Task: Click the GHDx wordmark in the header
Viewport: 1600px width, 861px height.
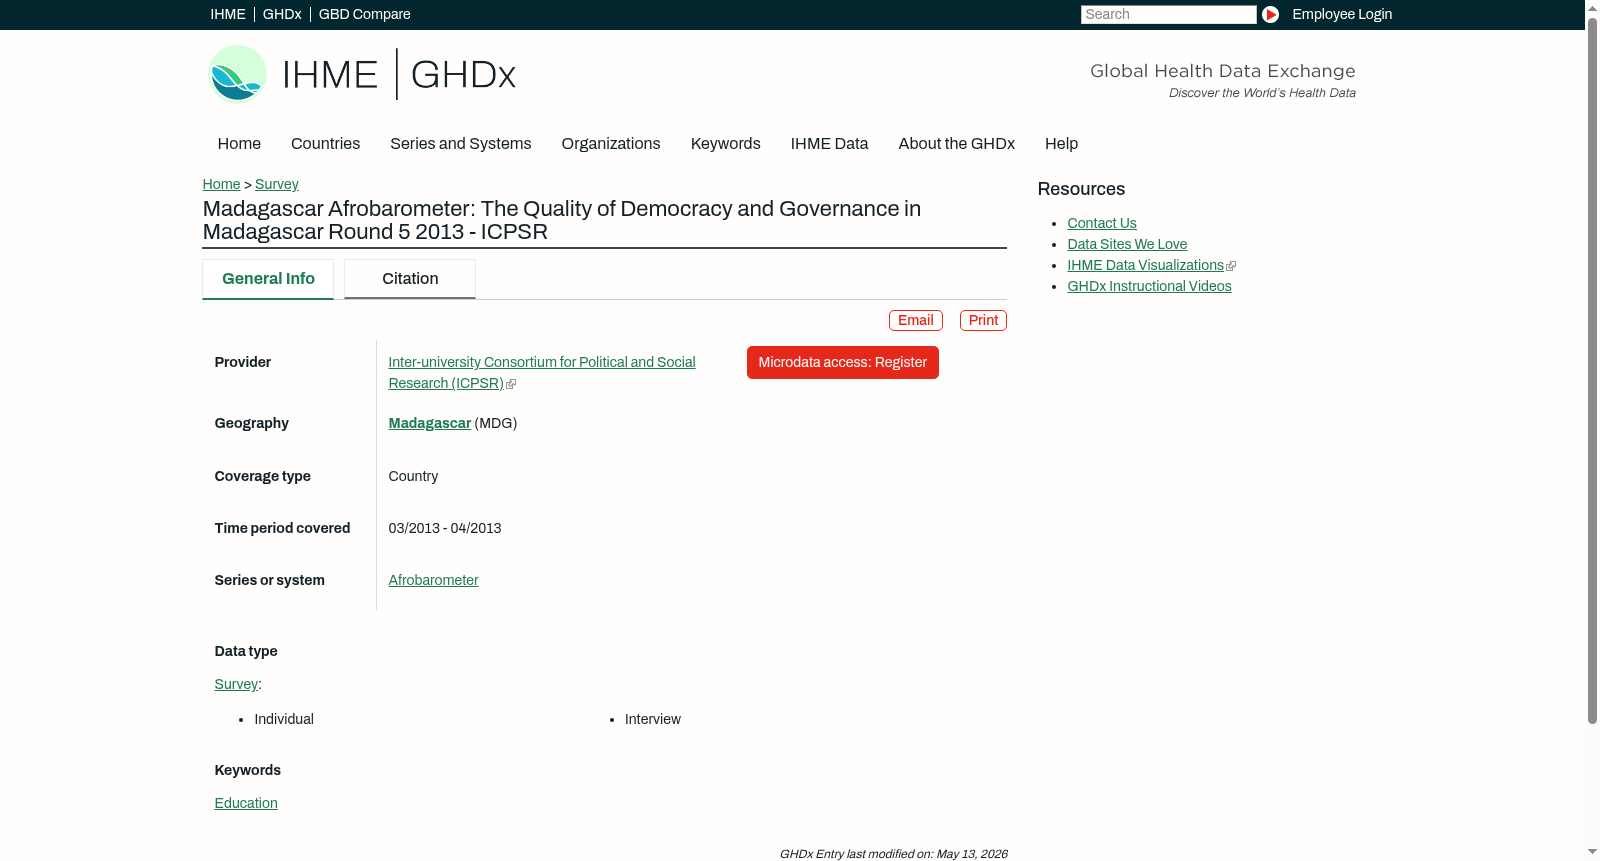Action: [463, 75]
